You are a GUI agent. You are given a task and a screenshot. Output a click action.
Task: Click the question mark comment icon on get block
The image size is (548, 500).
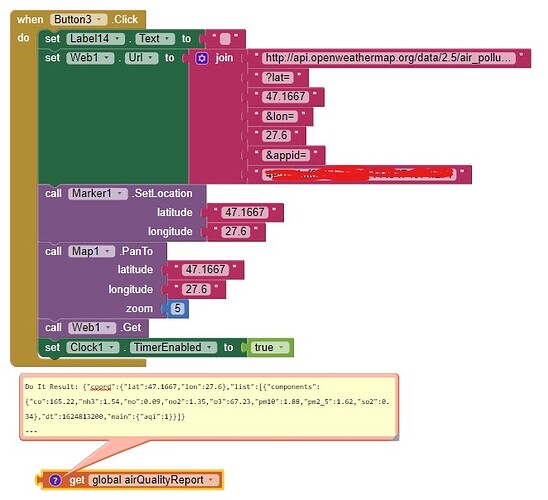point(55,480)
